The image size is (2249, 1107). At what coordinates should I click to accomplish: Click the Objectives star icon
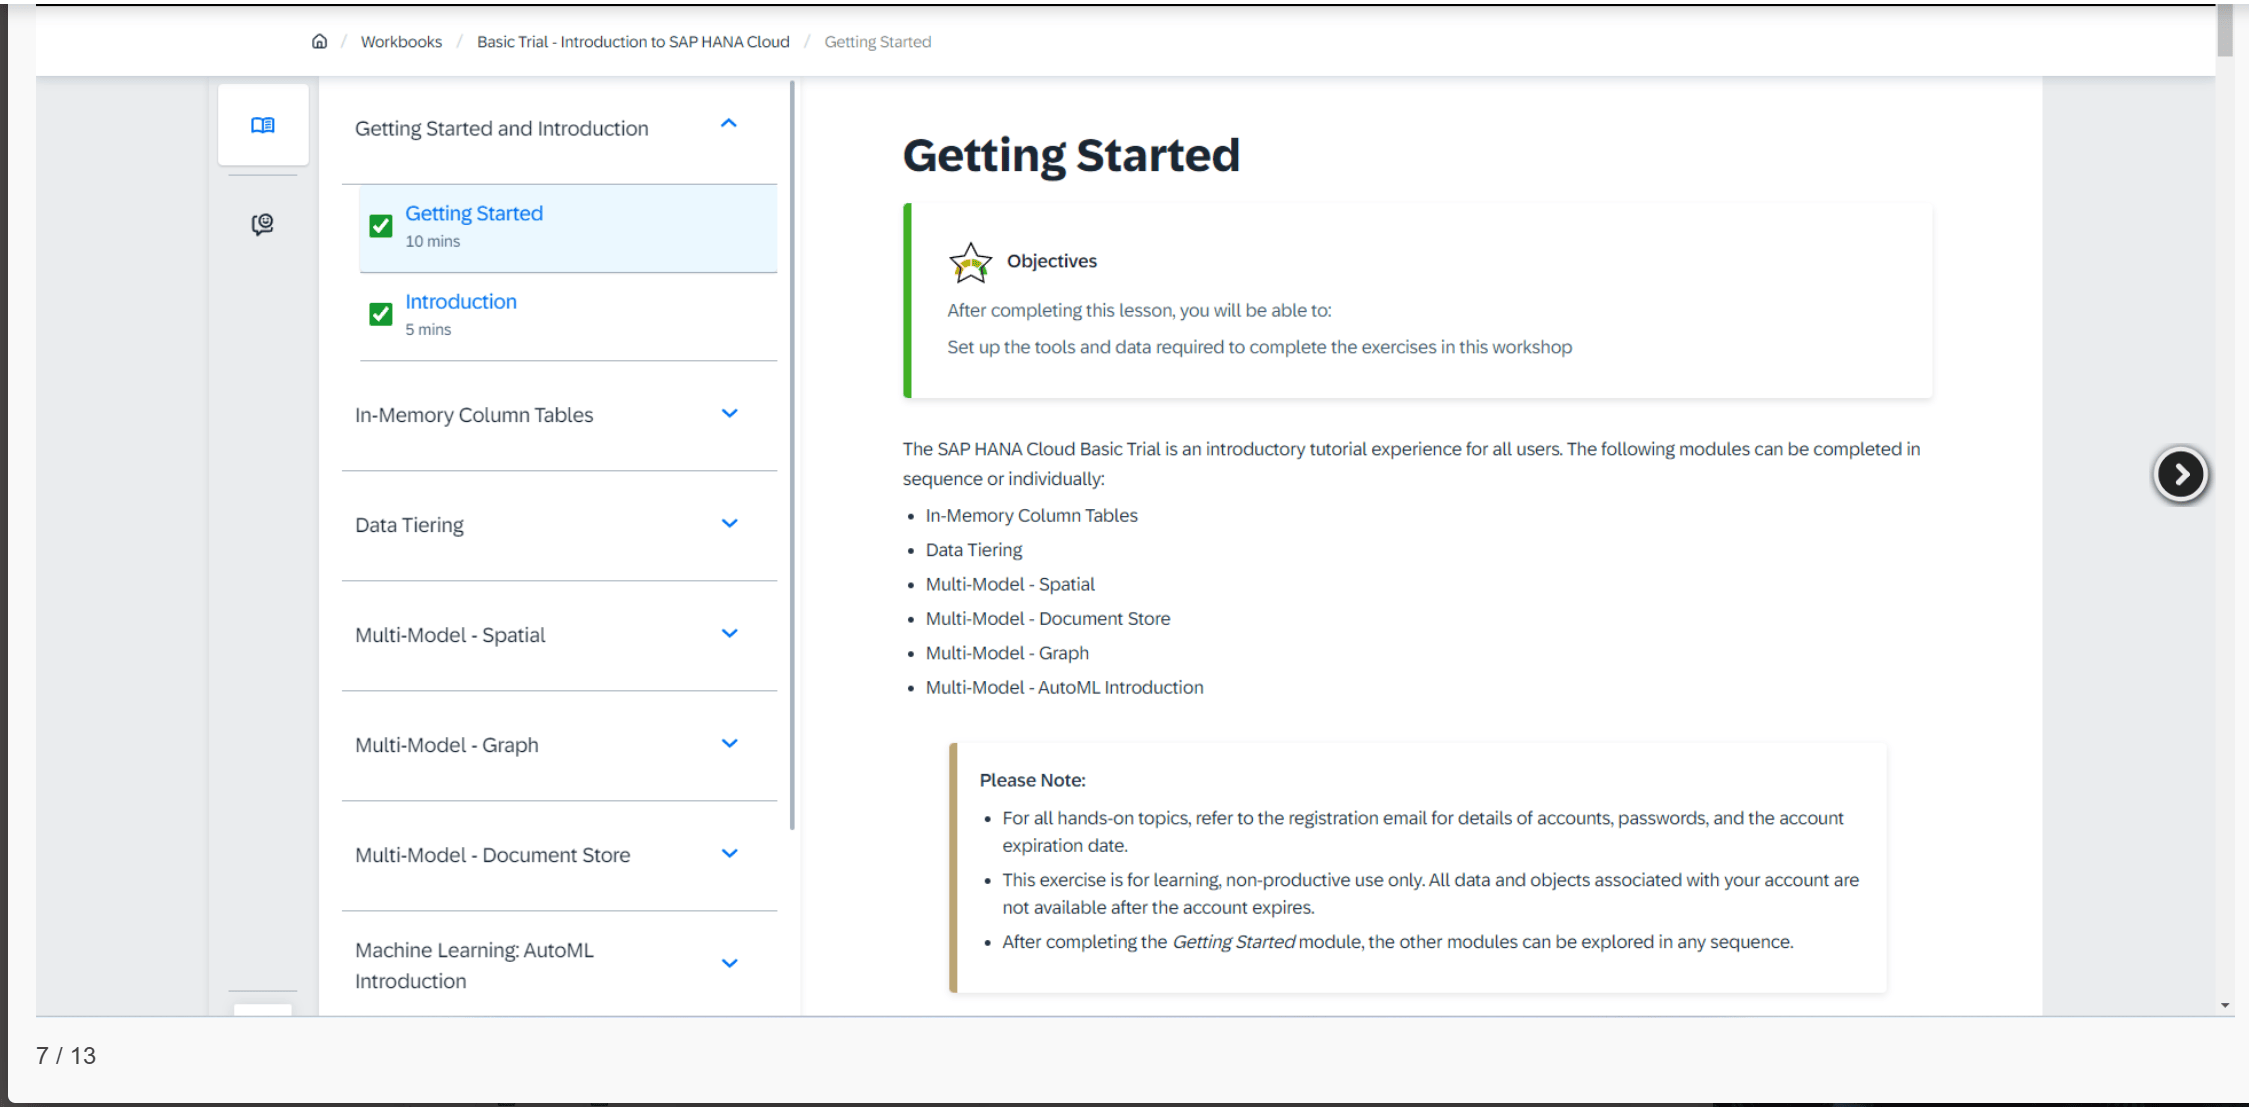[969, 263]
